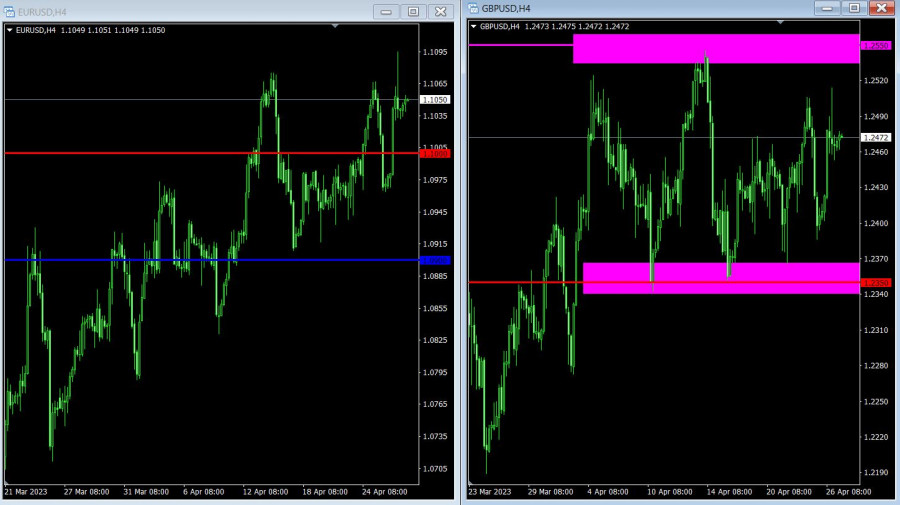Click the 21 Mar 2023 date label
The height and width of the screenshot is (505, 900).
tap(26, 492)
